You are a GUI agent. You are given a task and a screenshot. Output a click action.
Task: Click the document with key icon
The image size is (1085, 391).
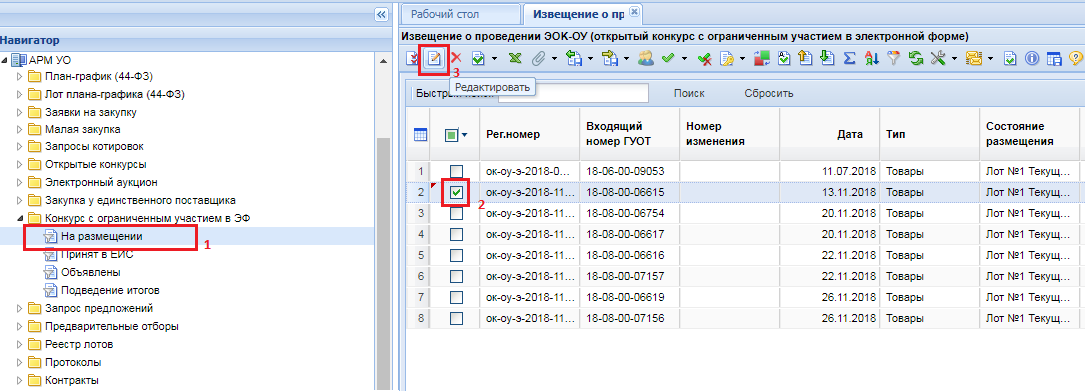click(726, 59)
